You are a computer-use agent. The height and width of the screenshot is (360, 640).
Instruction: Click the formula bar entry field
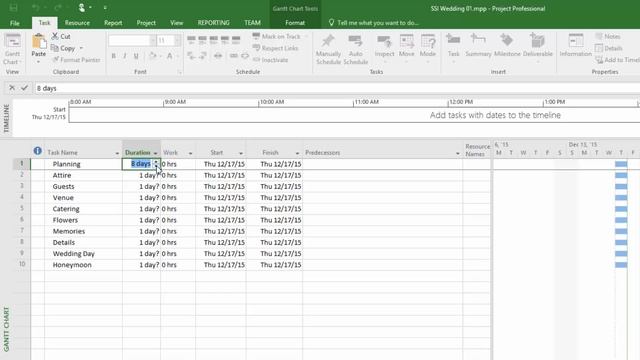pyautogui.click(x=337, y=88)
